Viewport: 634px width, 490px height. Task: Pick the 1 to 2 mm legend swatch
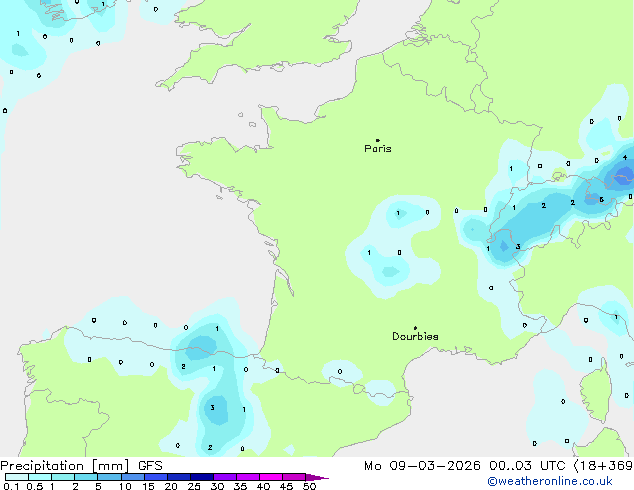coord(63,477)
